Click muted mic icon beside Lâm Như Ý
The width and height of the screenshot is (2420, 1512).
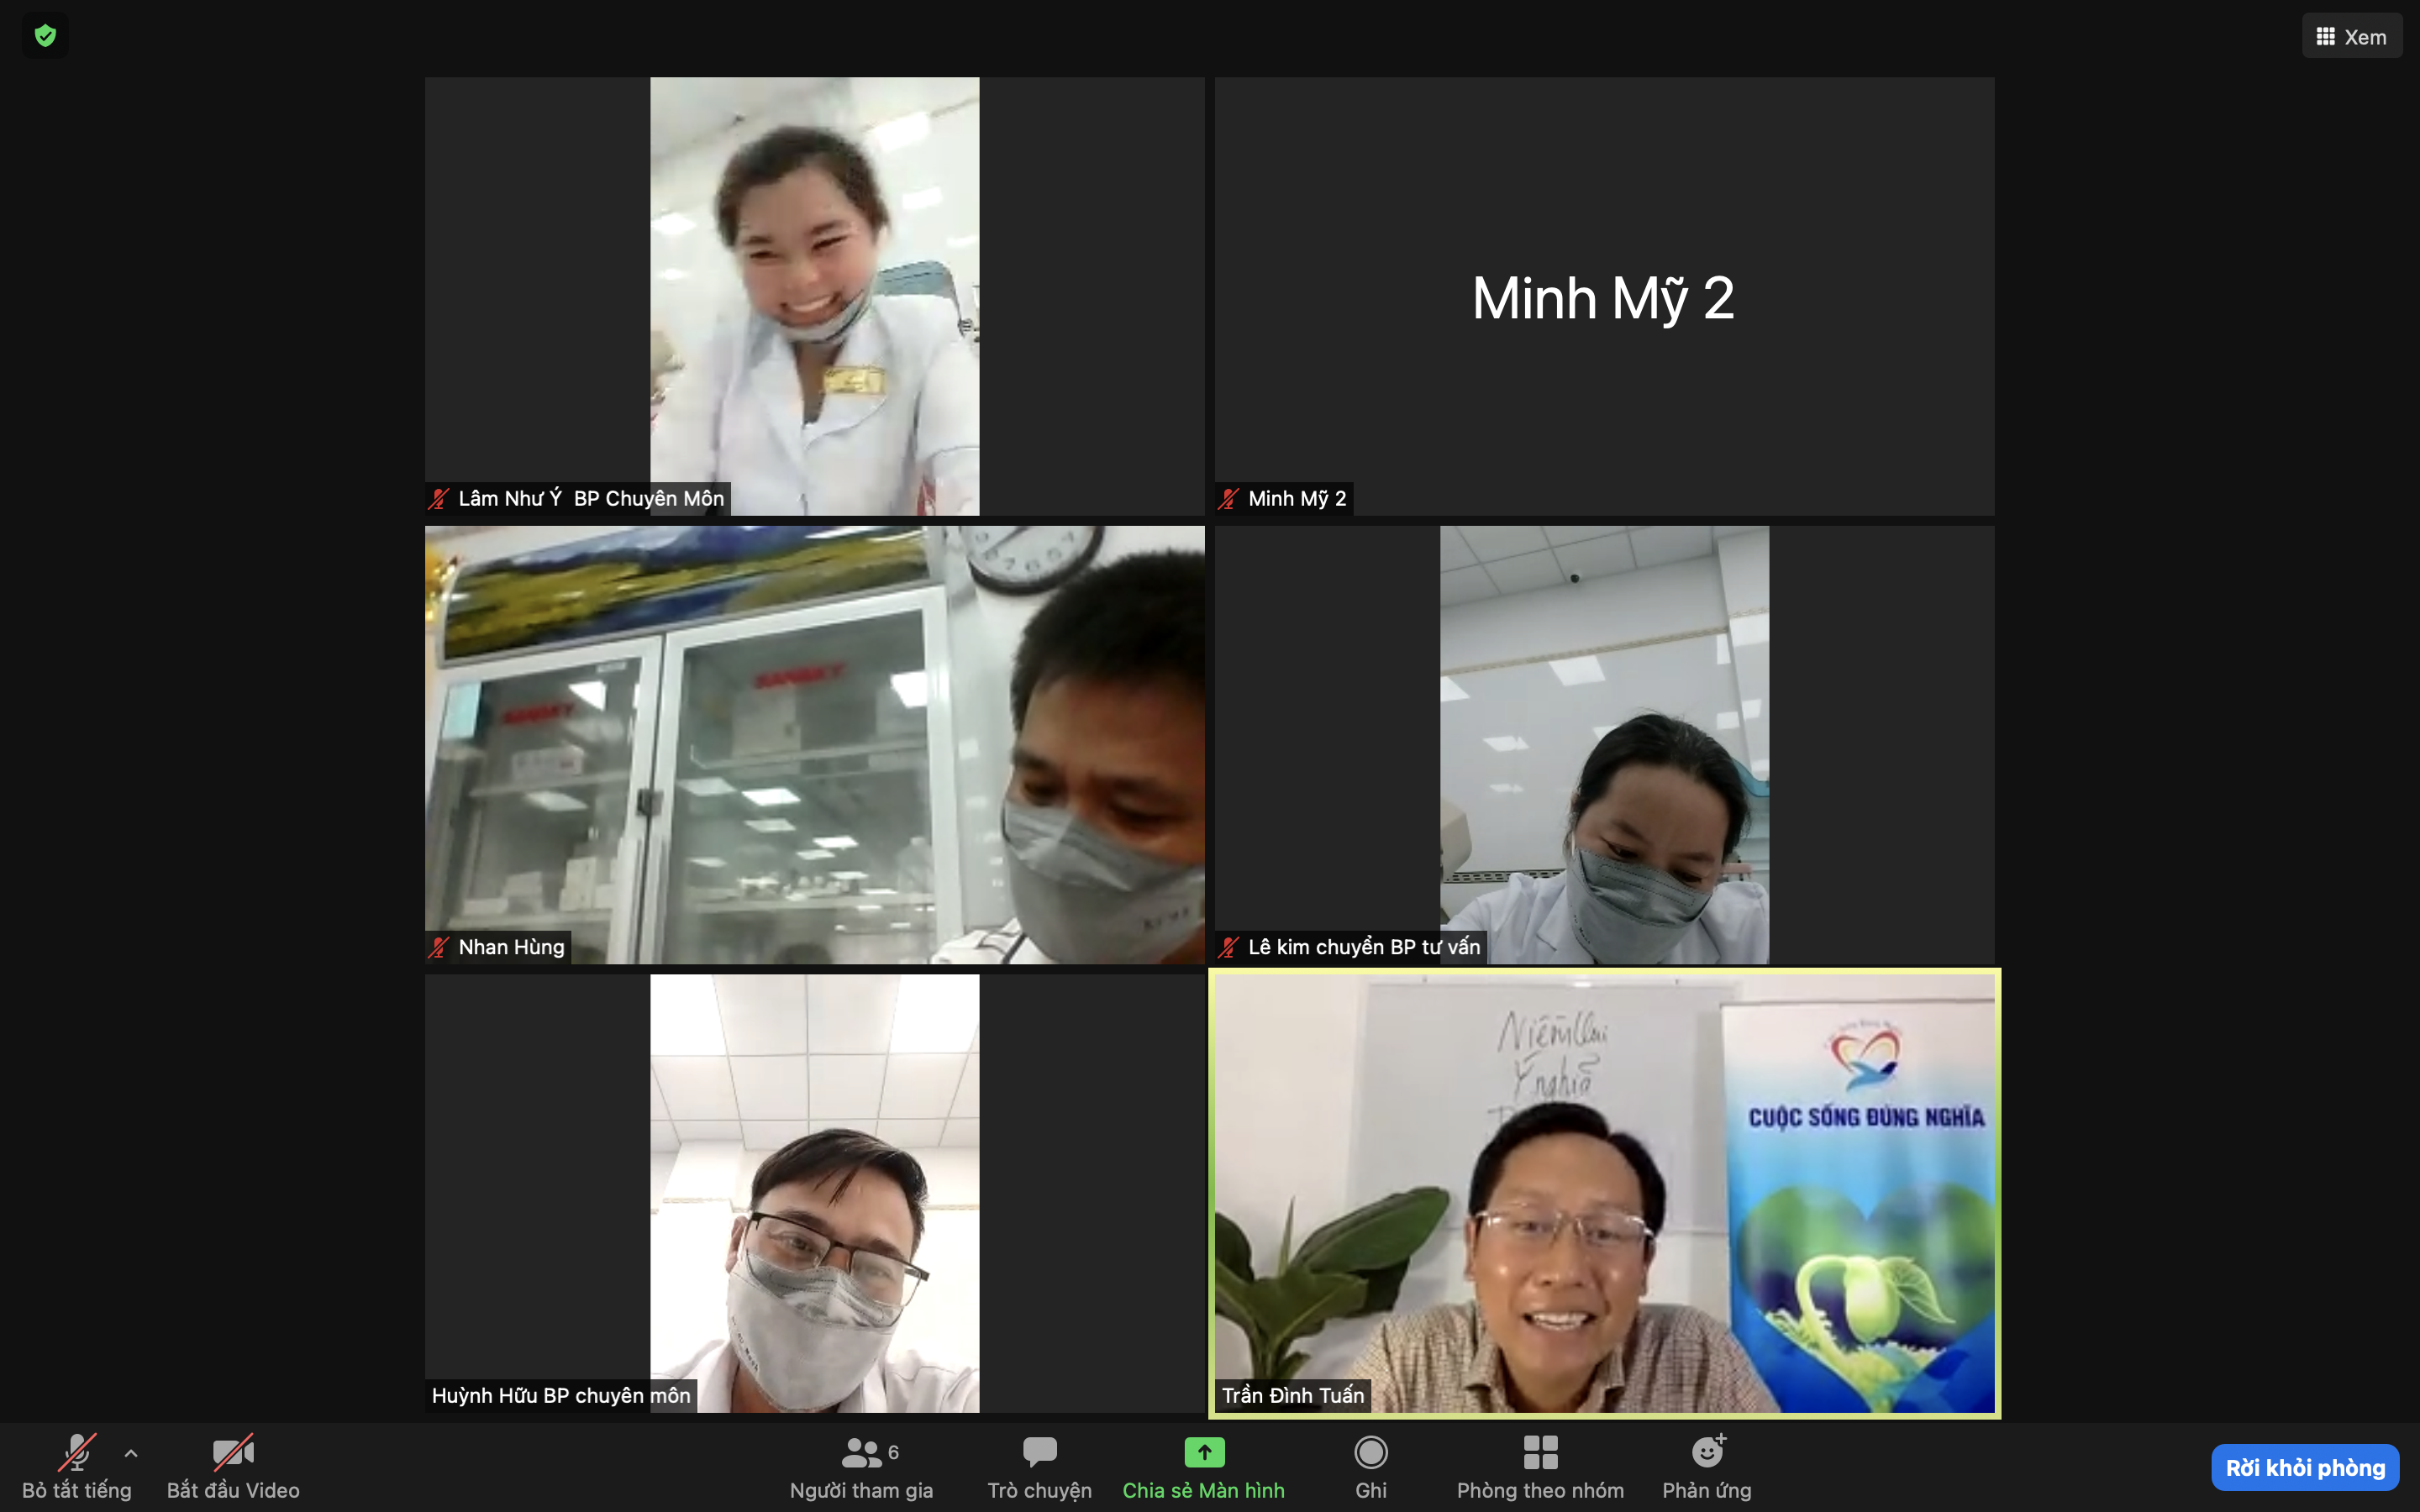[x=439, y=498]
